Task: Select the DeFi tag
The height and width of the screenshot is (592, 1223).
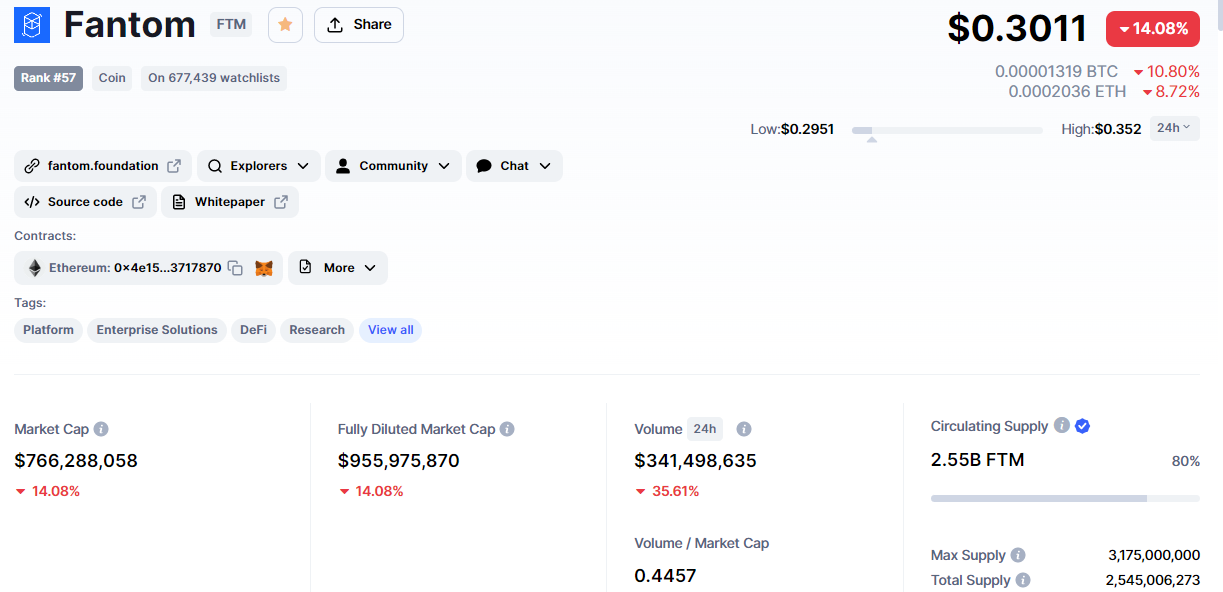Action: point(253,330)
